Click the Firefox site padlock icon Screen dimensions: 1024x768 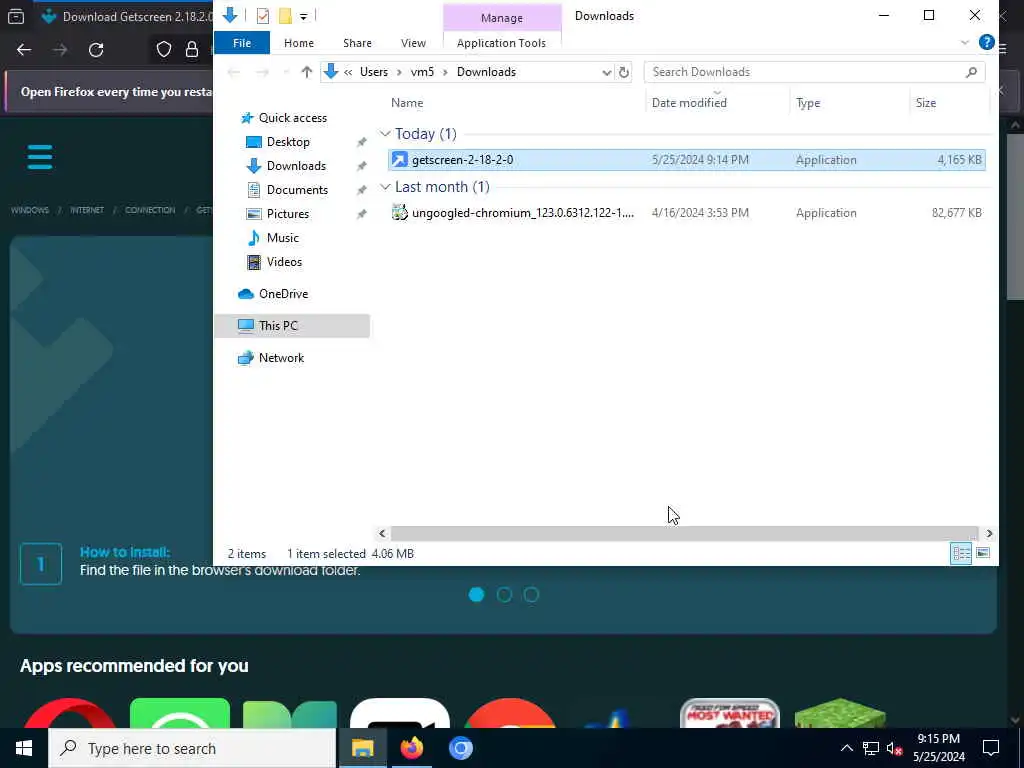point(191,50)
